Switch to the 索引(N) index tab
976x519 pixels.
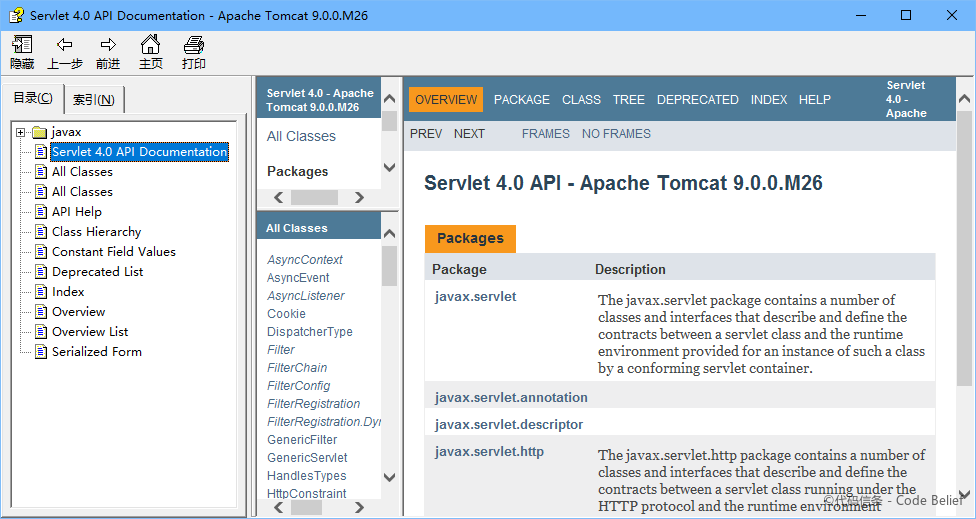[94, 100]
